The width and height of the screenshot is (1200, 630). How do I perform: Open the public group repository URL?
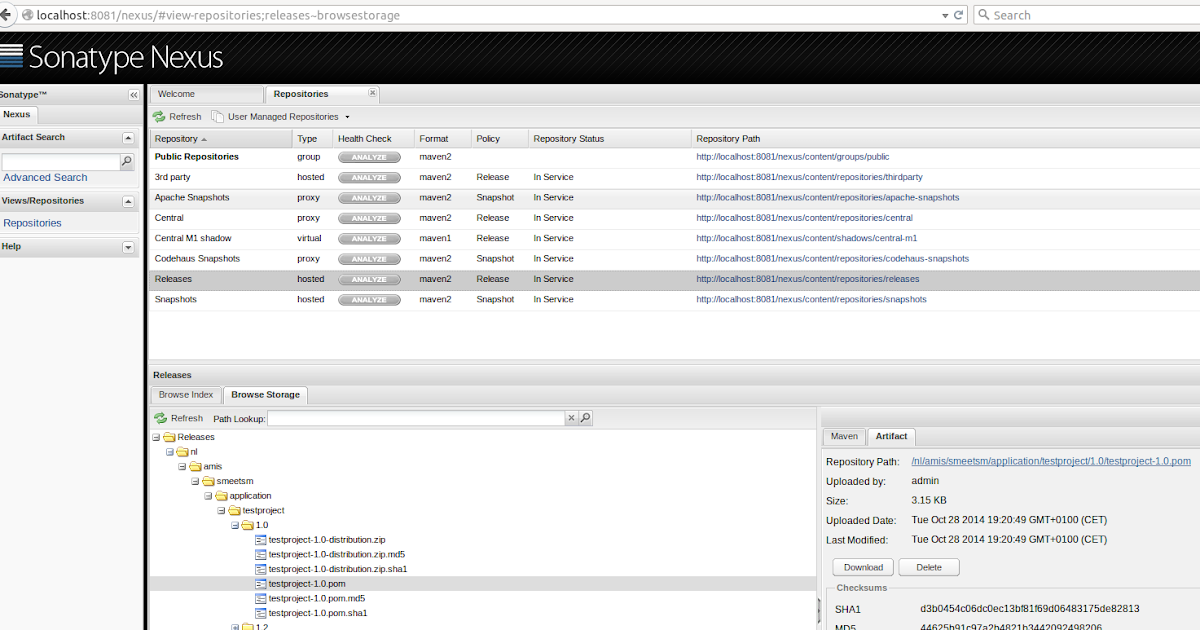(793, 157)
